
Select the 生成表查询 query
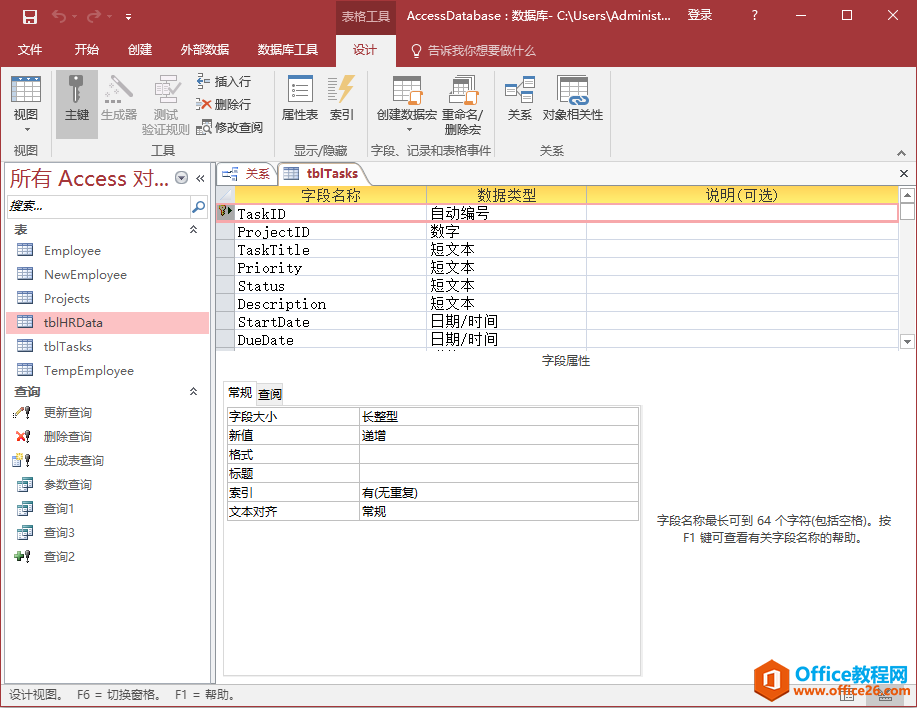(x=108, y=461)
